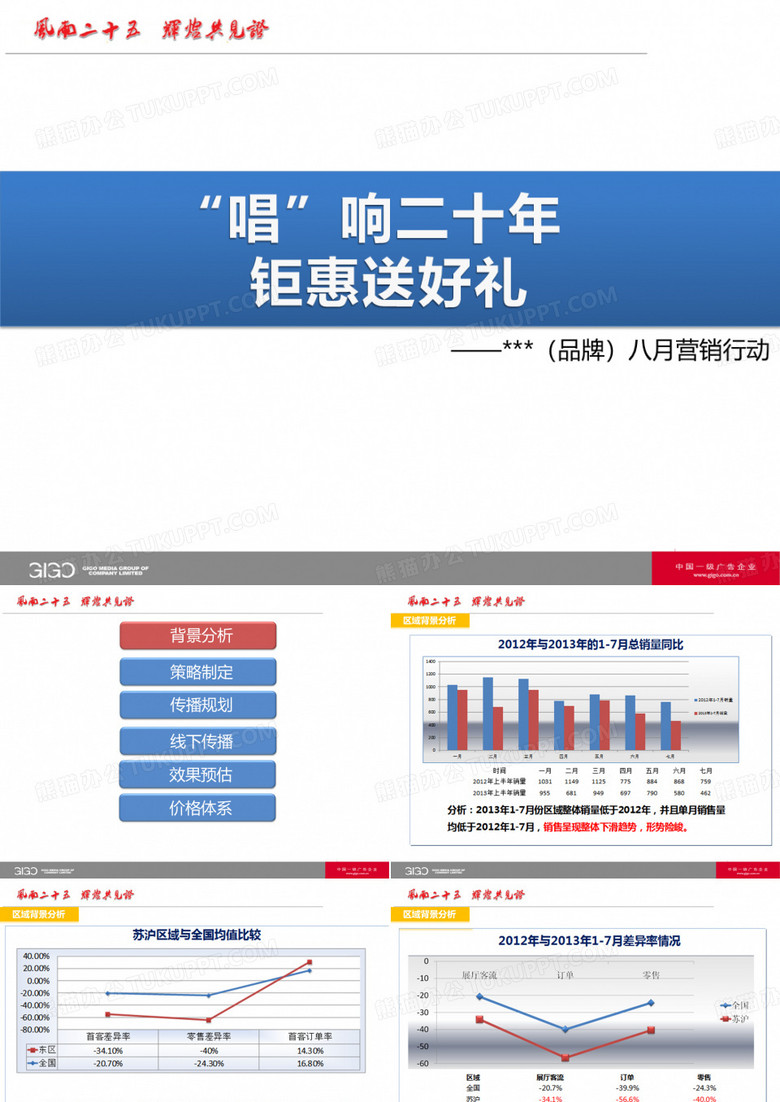Click the 首客差异率 column header
Screen dimensions: 780x1102
point(108,1037)
